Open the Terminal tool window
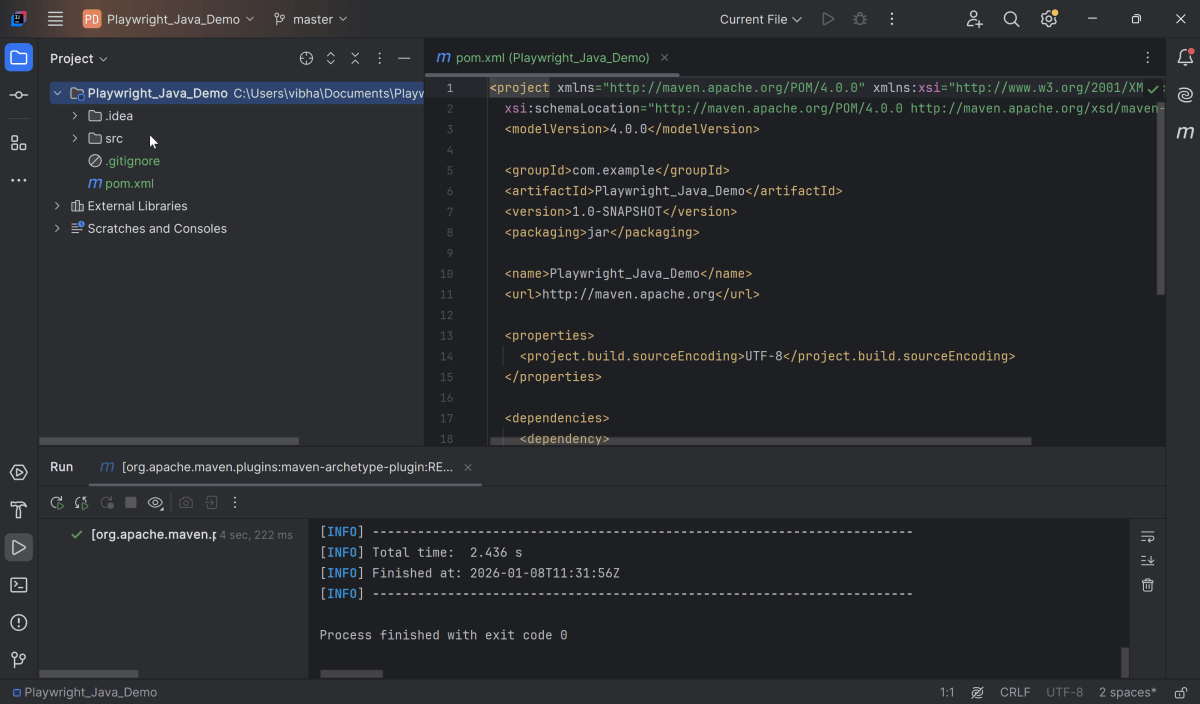This screenshot has height=704, width=1200. (18, 585)
